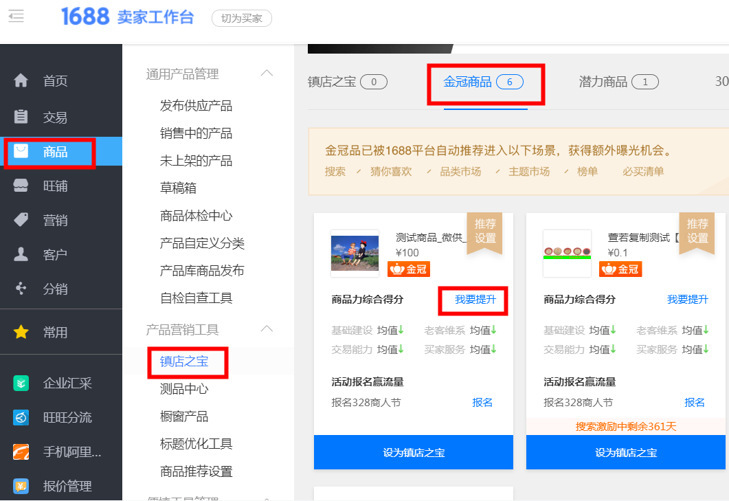This screenshot has height=501, width=729.
Task: Open 交易 in the left navigation
Action: point(55,117)
